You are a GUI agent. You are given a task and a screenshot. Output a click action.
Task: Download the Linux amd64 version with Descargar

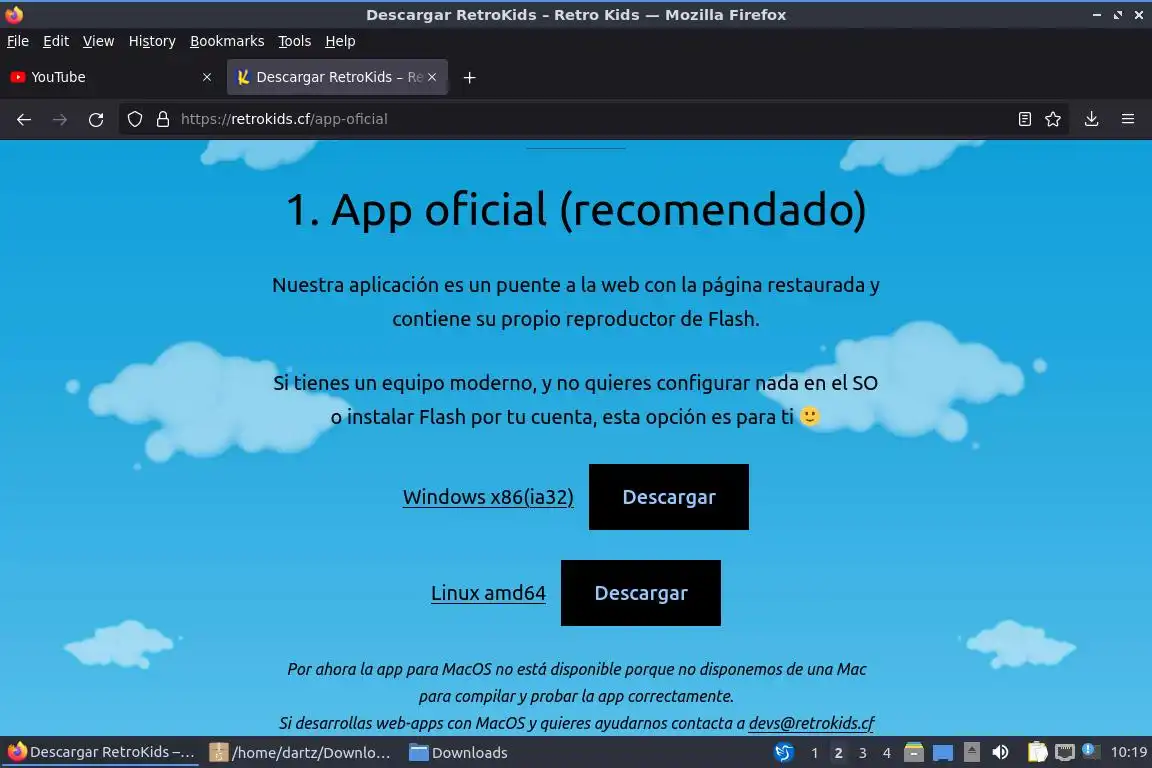click(641, 593)
